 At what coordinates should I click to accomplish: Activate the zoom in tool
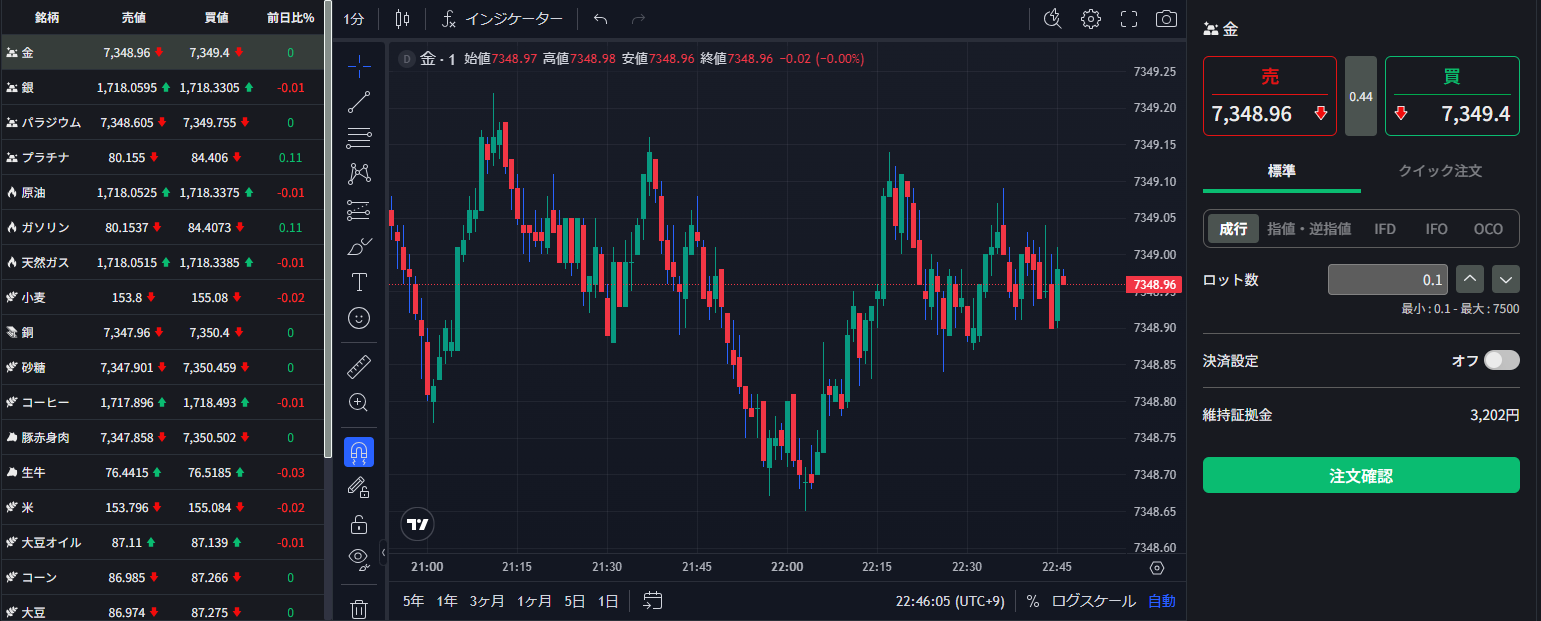359,403
